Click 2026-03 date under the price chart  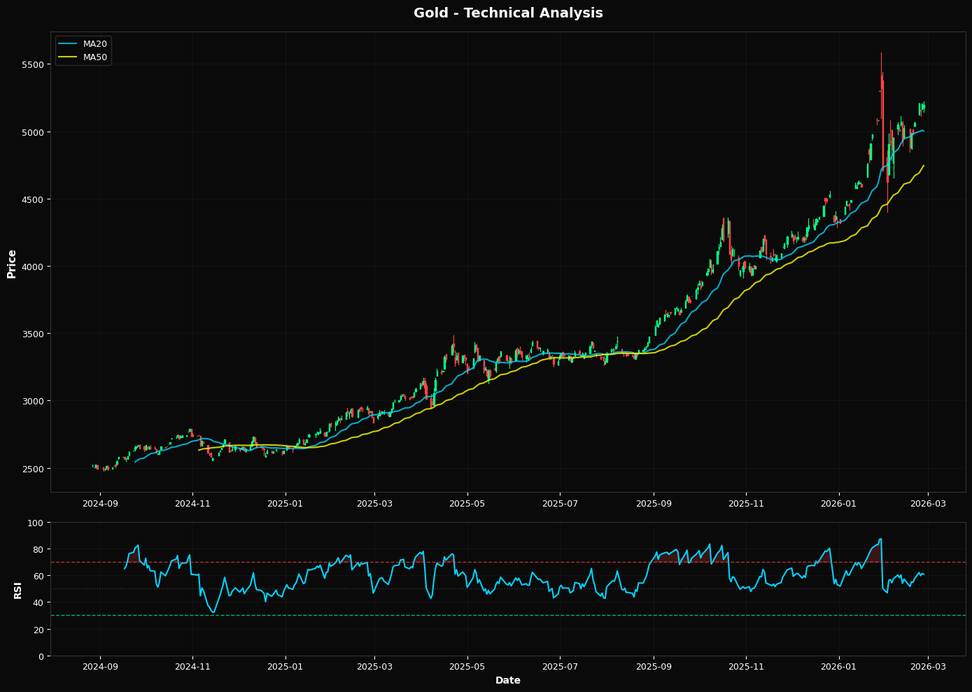[928, 503]
